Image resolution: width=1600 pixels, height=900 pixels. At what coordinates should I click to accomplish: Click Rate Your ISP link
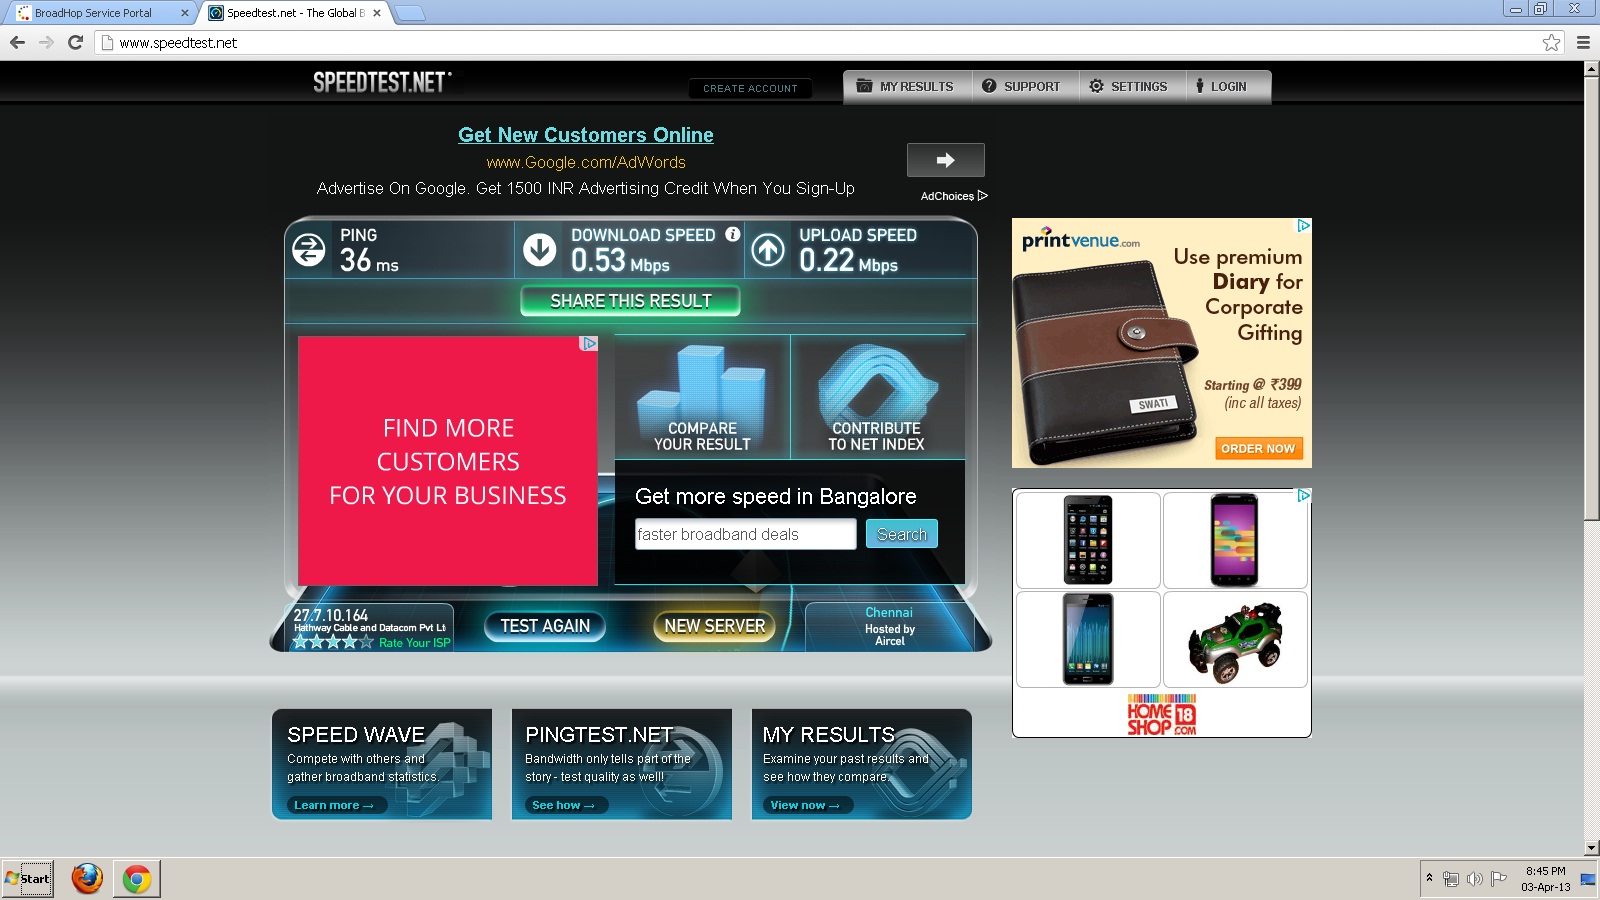pyautogui.click(x=414, y=643)
